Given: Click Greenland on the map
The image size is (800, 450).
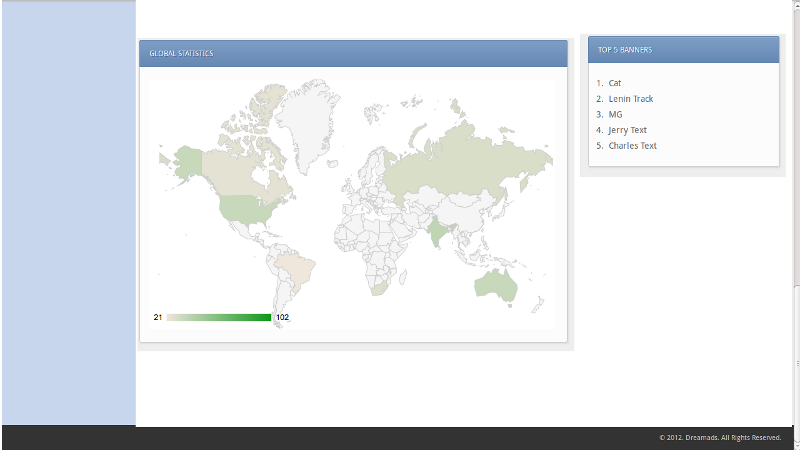Looking at the screenshot, I should 309,125.
